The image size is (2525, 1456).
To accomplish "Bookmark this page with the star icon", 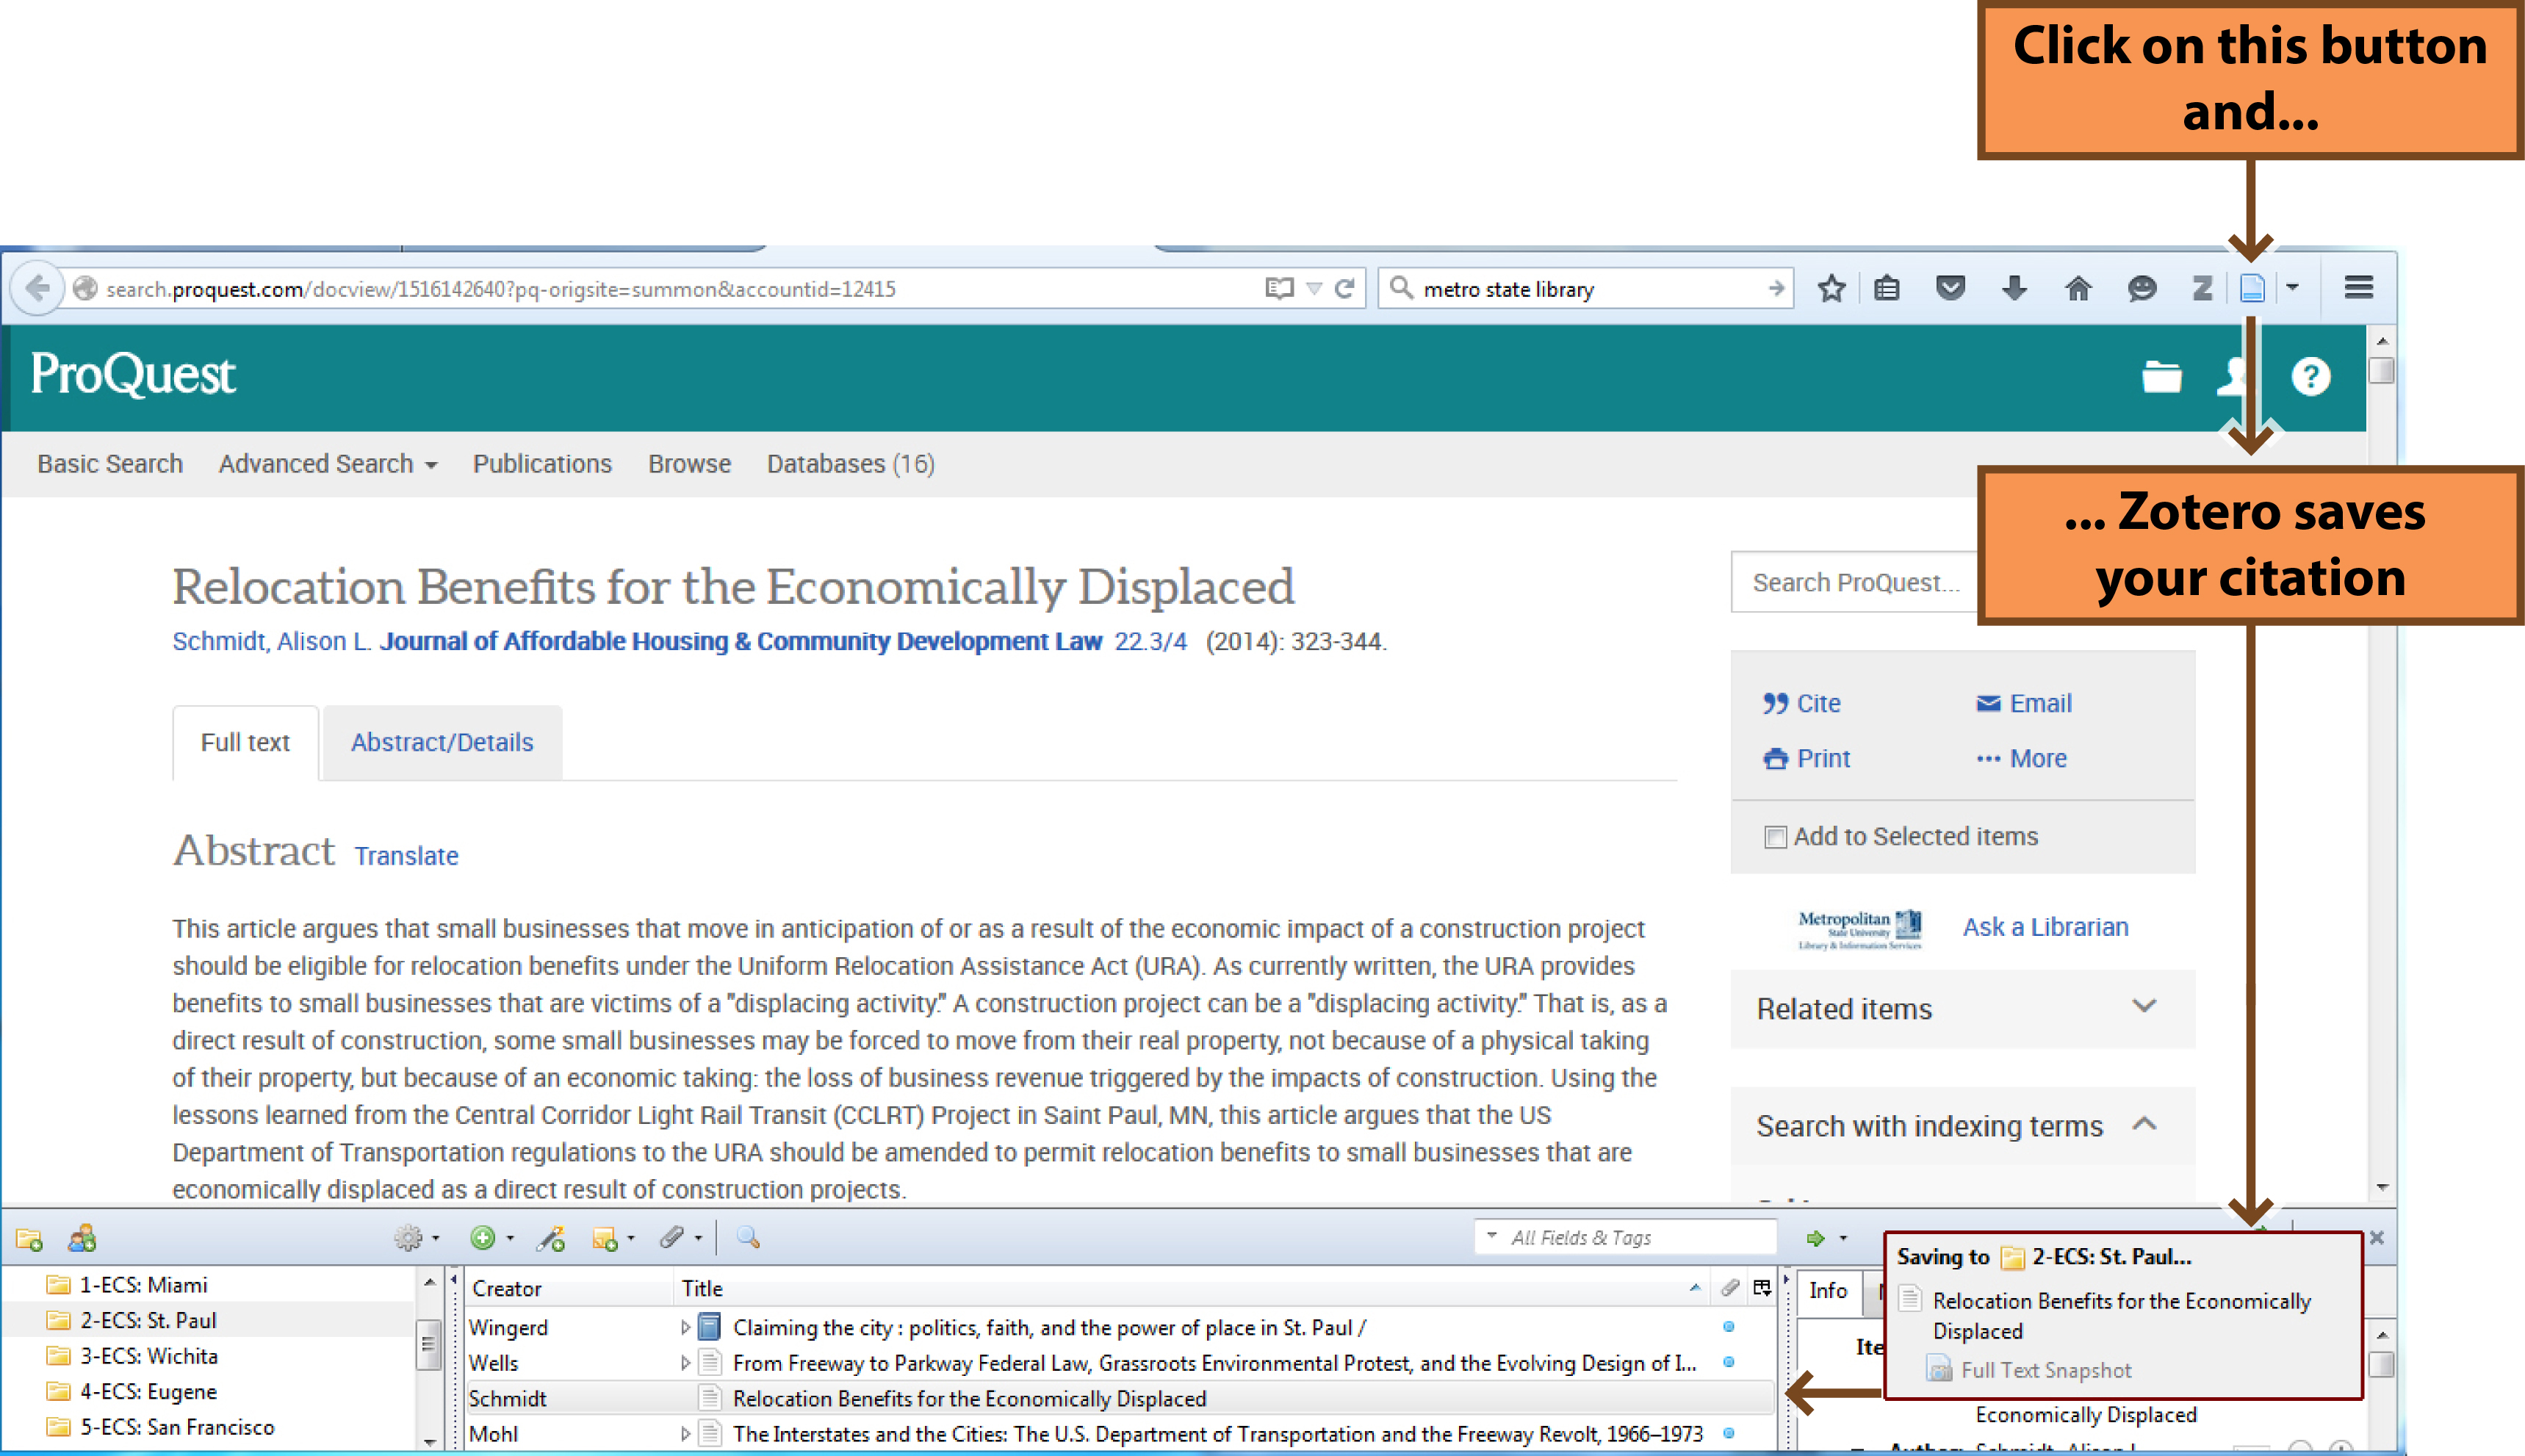I will [1831, 289].
